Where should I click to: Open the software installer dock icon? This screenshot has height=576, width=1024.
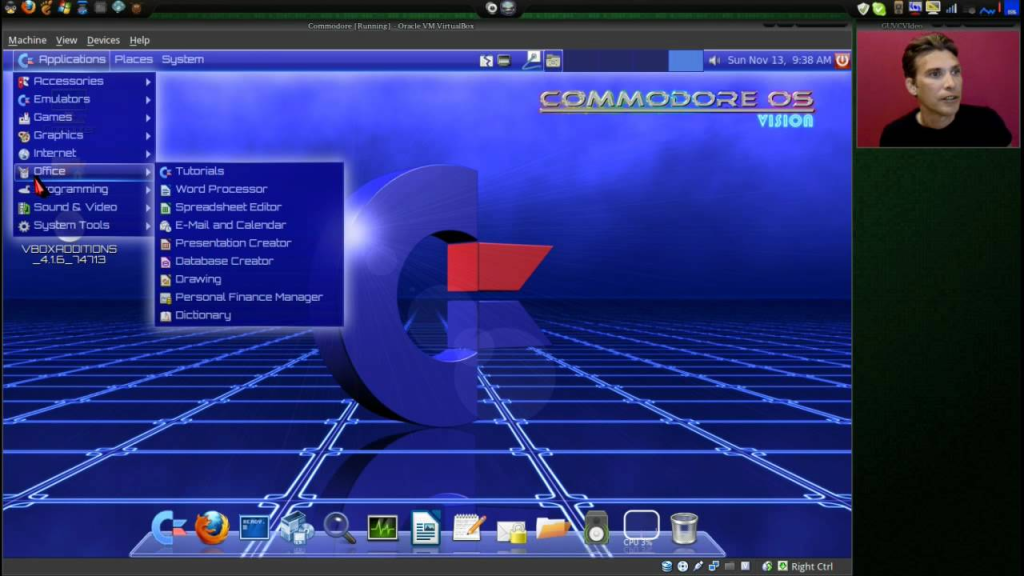point(296,528)
